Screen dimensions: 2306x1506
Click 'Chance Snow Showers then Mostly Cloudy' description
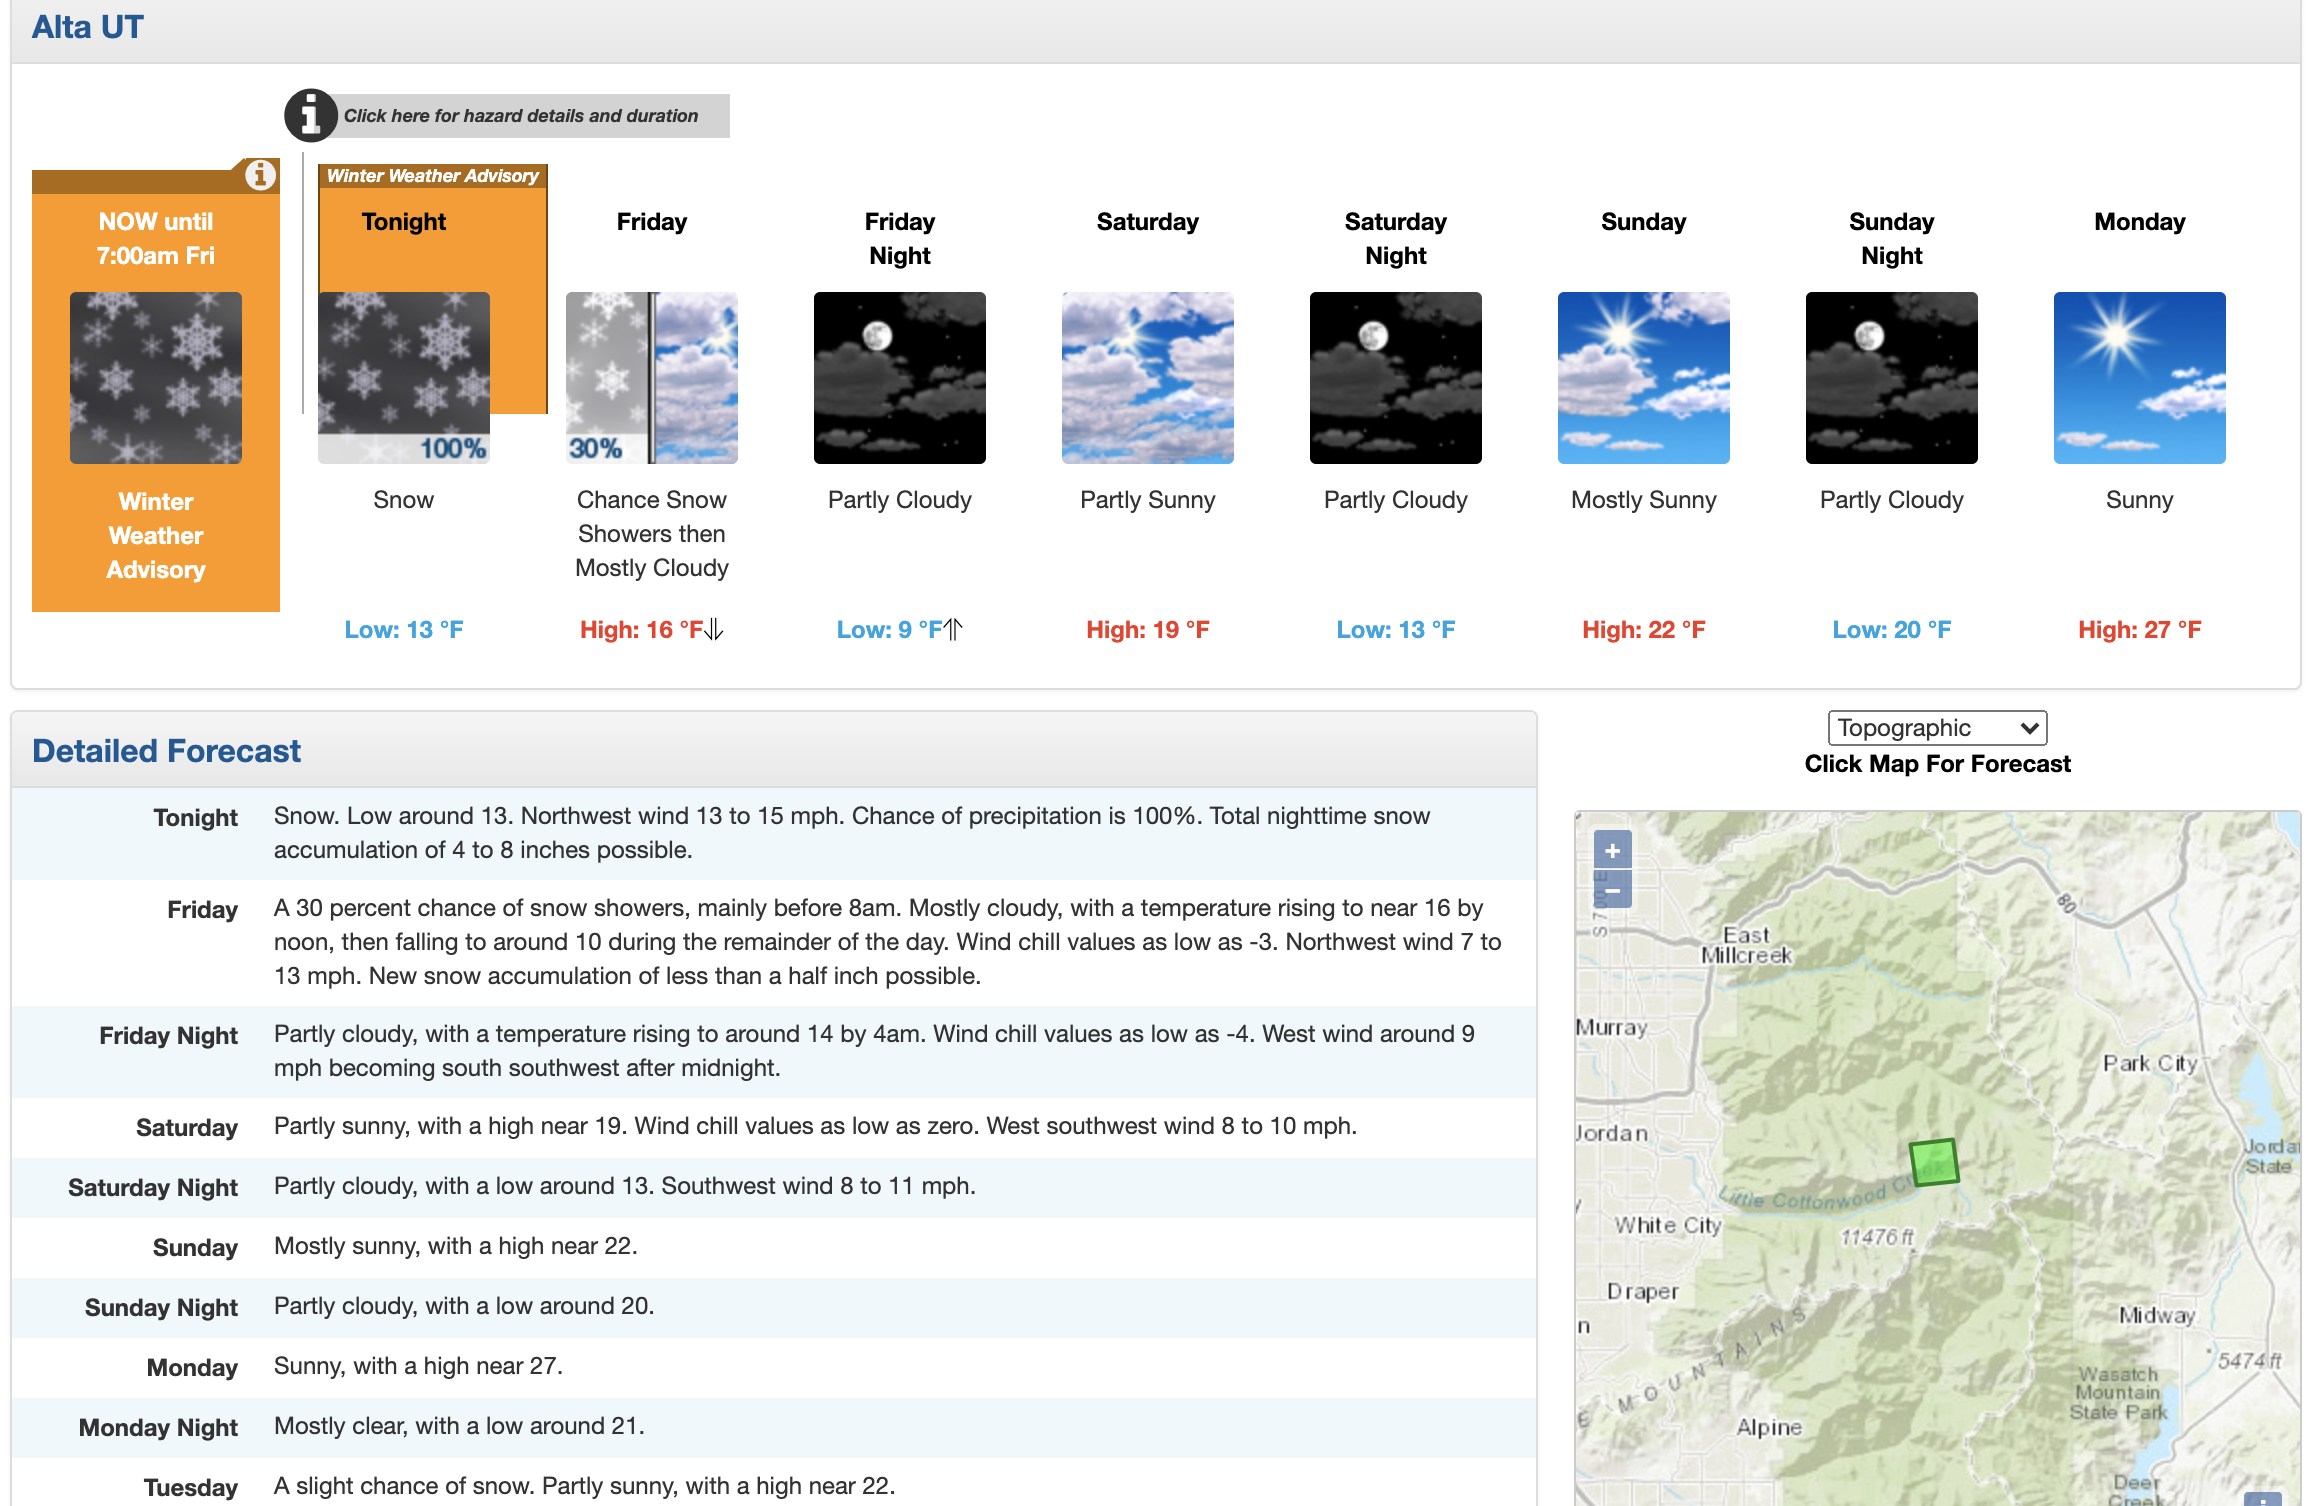coord(652,534)
